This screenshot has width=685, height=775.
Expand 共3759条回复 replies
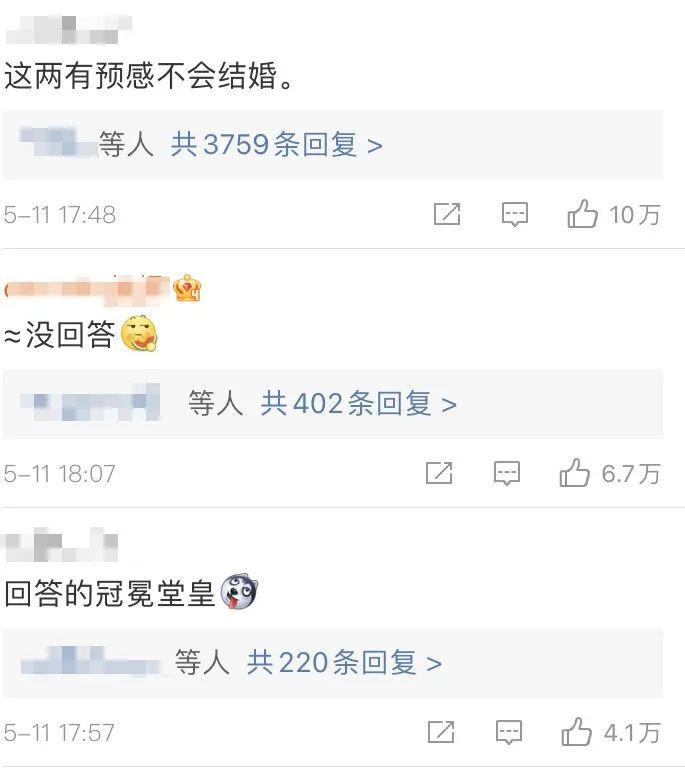point(276,144)
